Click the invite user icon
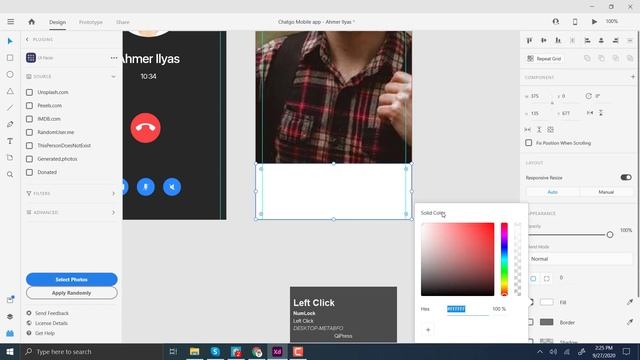Image resolution: width=640 pixels, height=360 pixels. click(556, 22)
